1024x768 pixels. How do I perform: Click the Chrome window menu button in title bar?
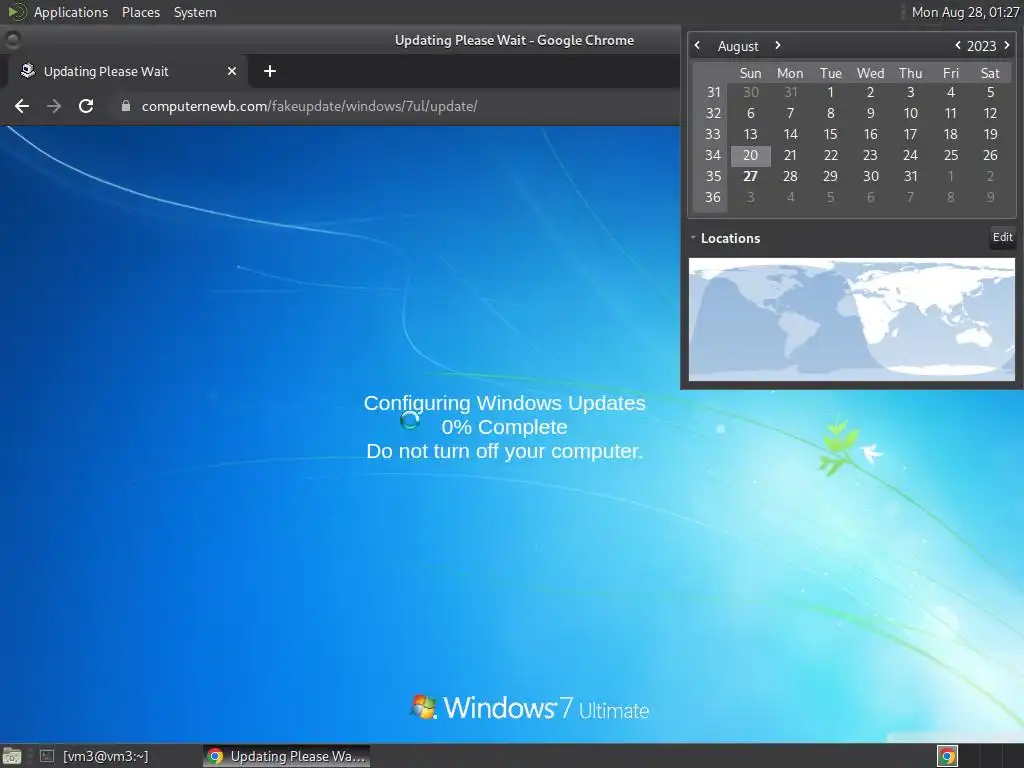(x=12, y=40)
